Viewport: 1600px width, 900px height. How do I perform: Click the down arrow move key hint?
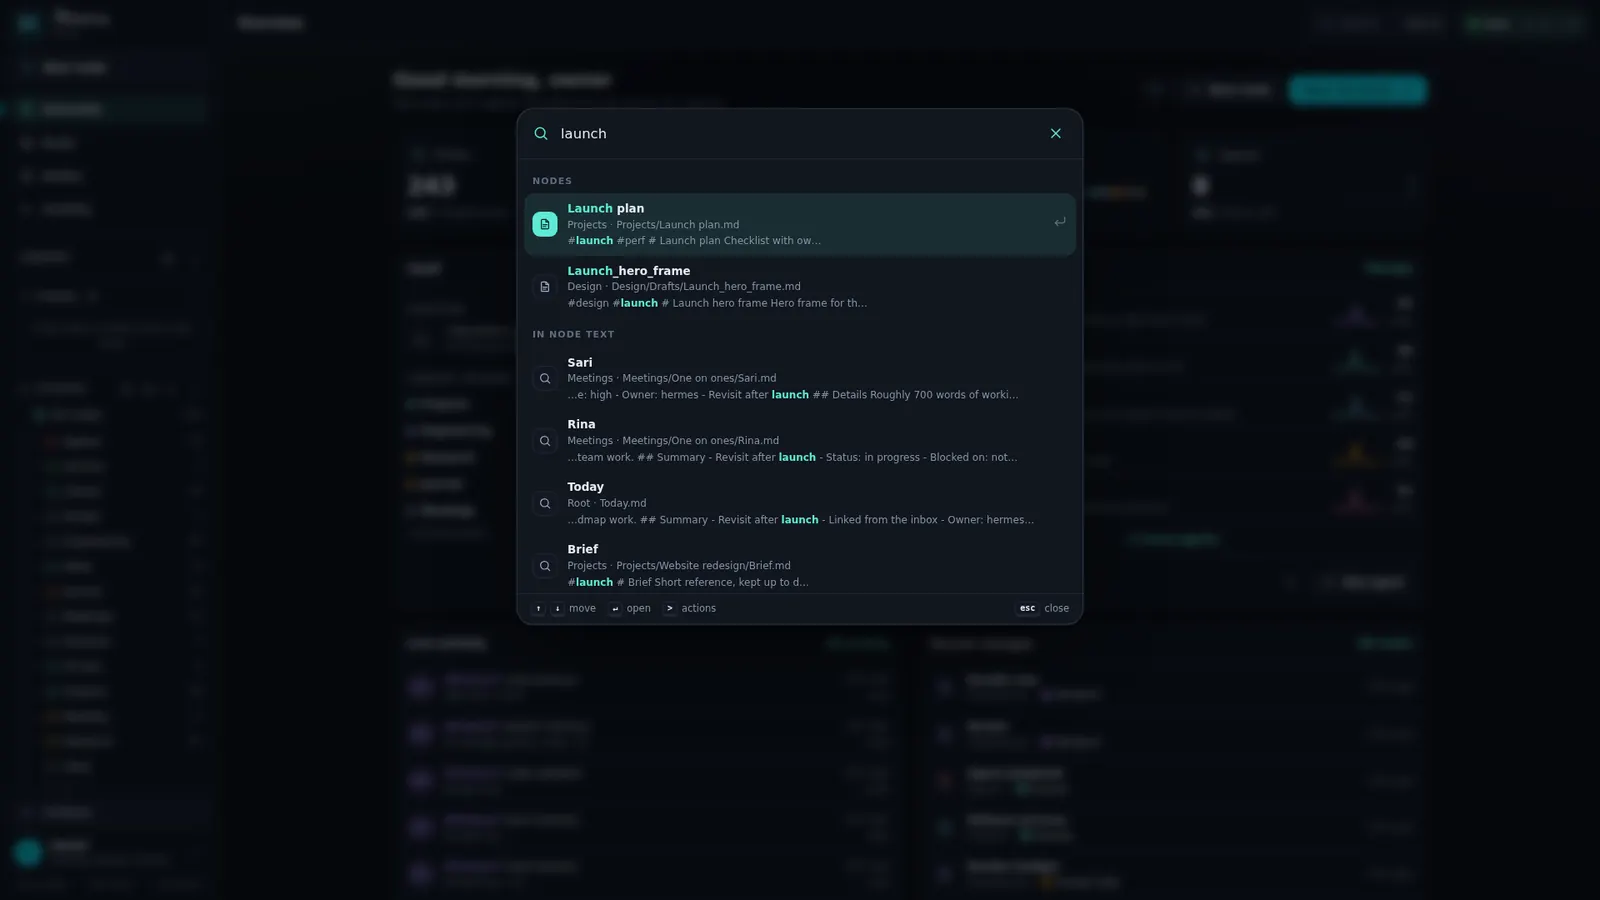(557, 608)
